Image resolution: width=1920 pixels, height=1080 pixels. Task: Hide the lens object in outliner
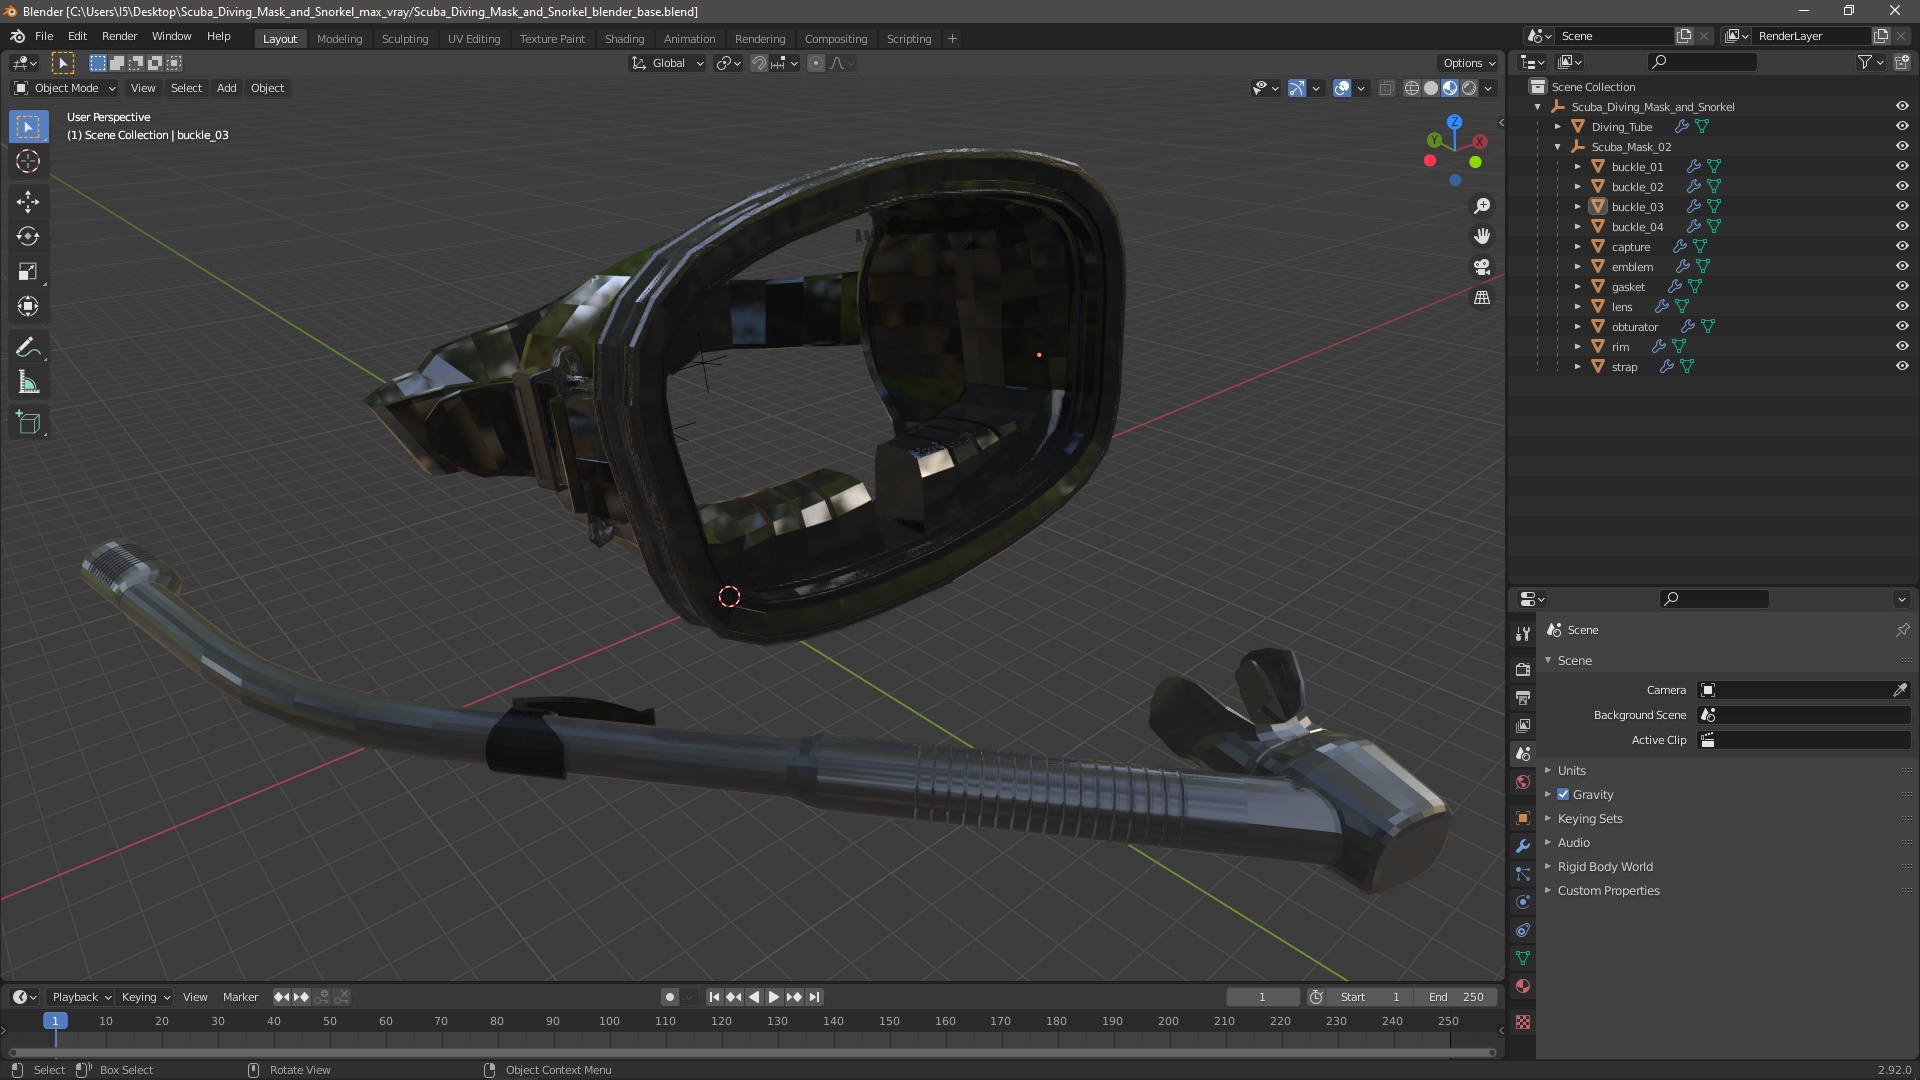[x=1902, y=306]
